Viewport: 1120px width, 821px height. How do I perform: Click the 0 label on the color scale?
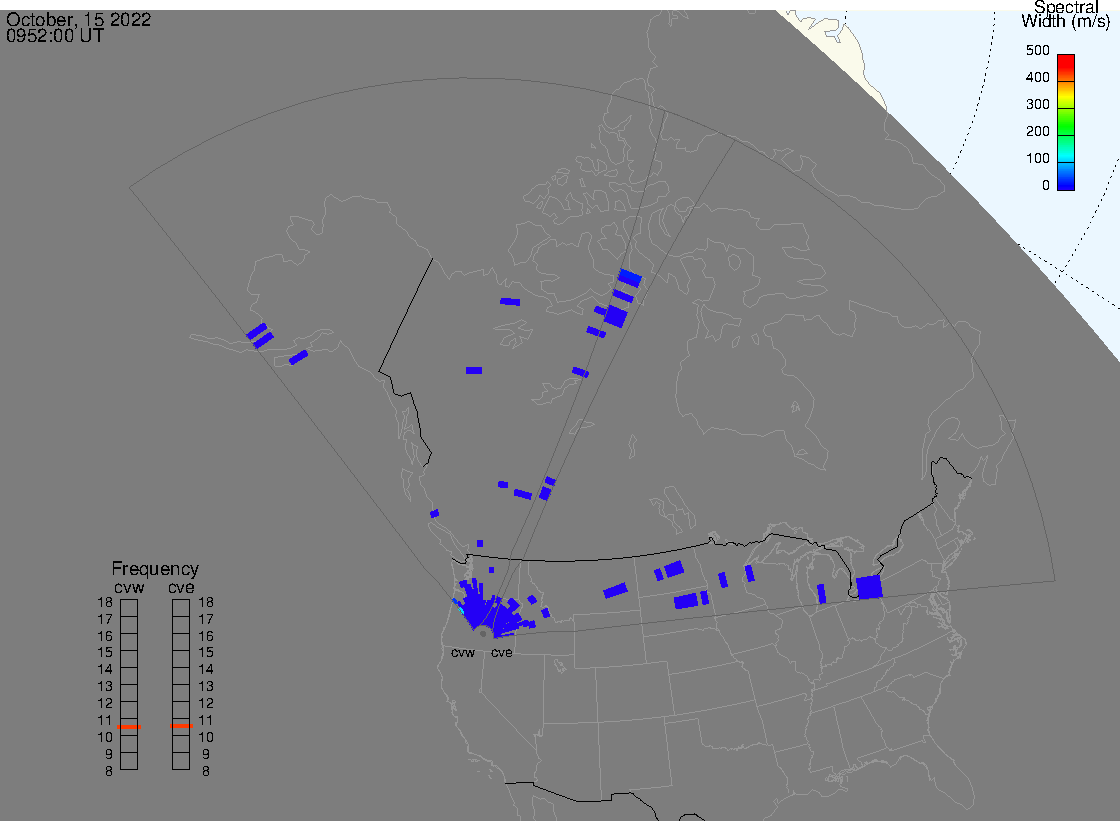point(1046,186)
